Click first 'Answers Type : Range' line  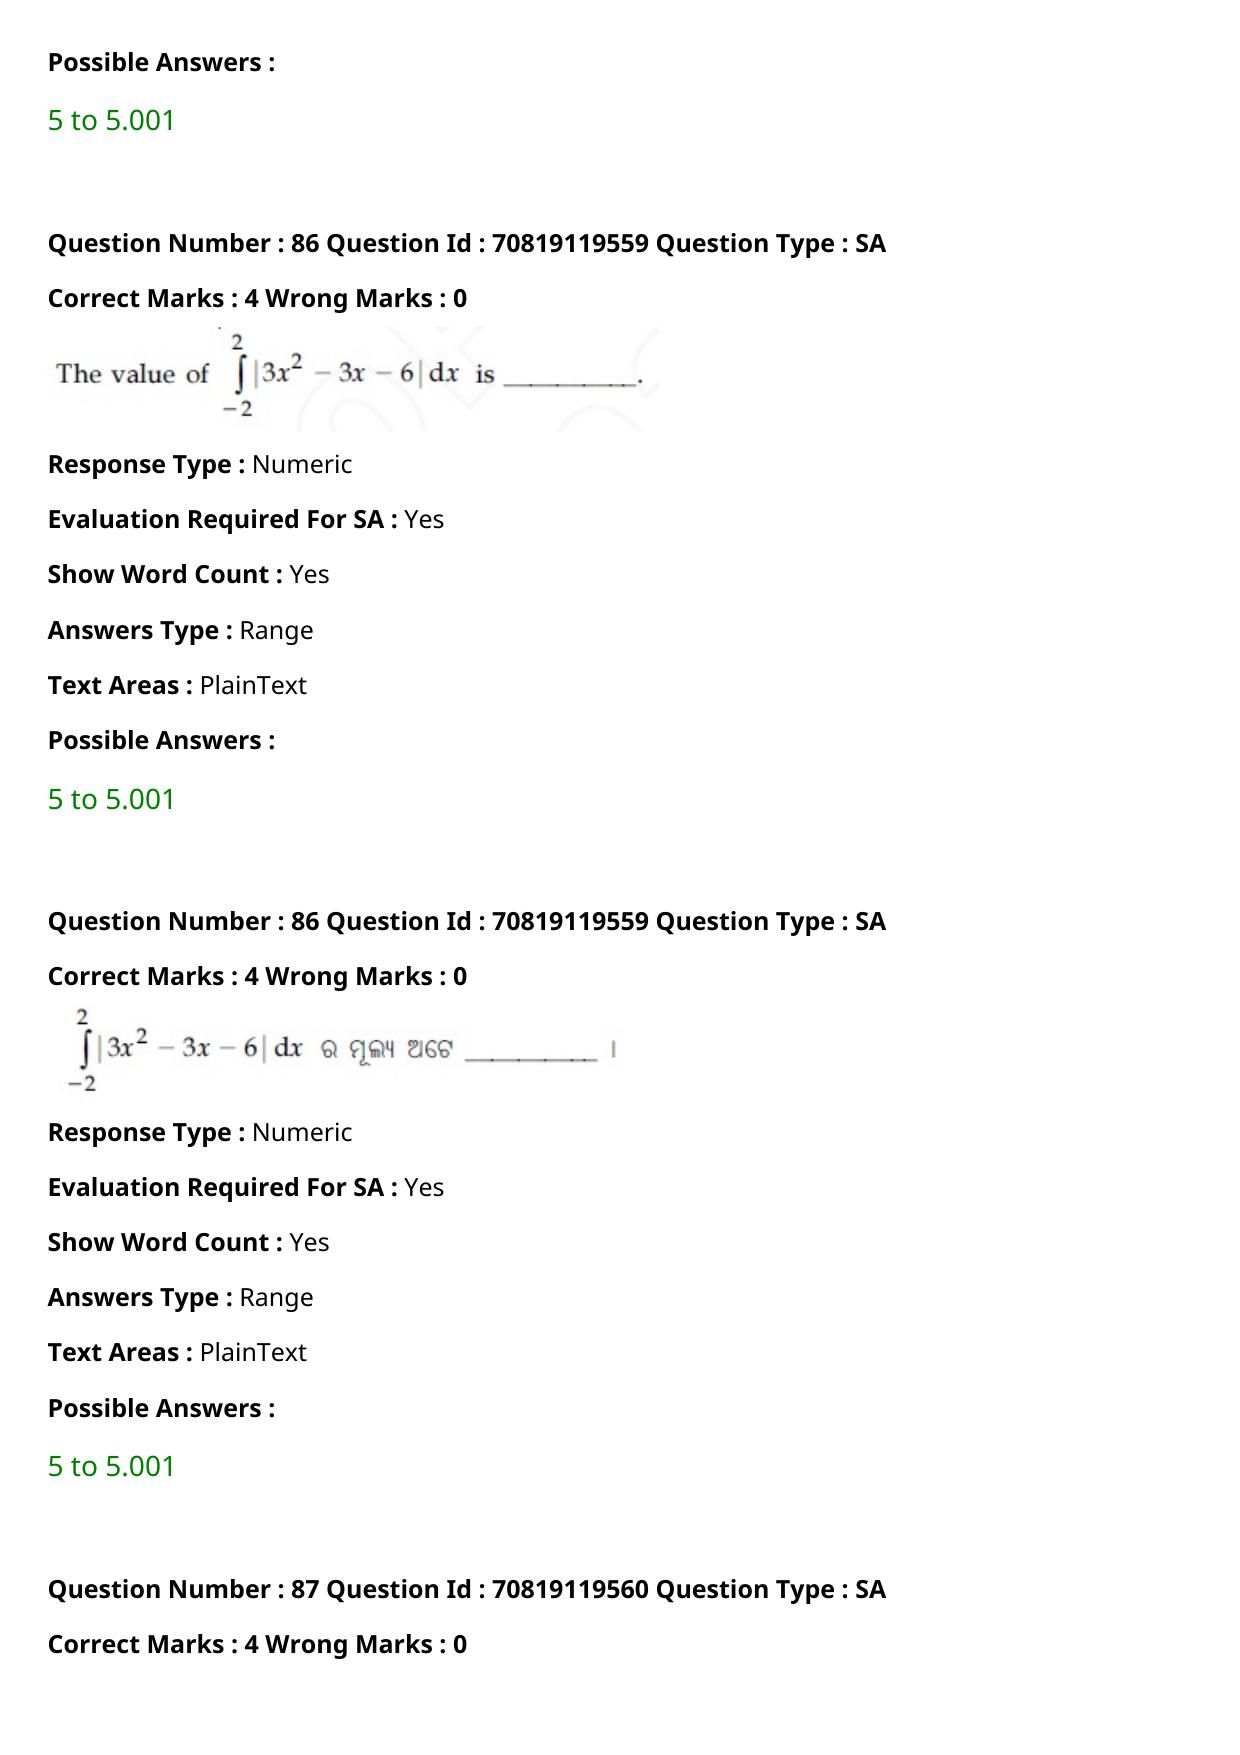point(181,630)
